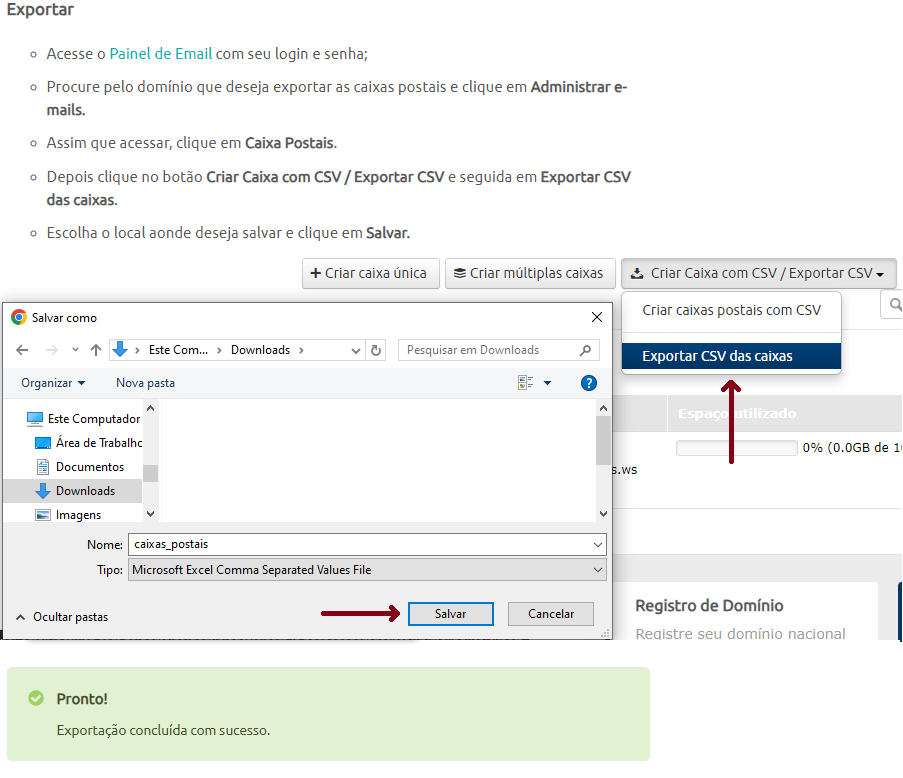Open the Organizar dropdown menu
This screenshot has width=903, height=778.
point(53,383)
